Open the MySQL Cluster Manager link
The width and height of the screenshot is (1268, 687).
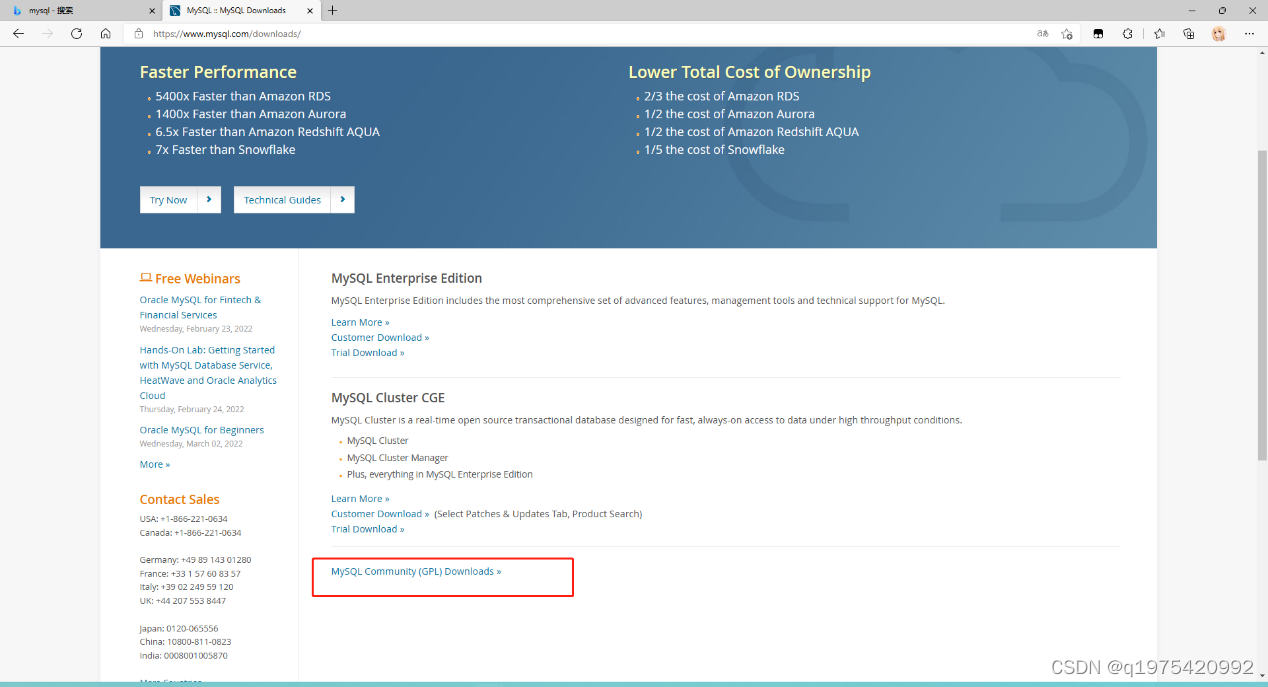tap(397, 458)
